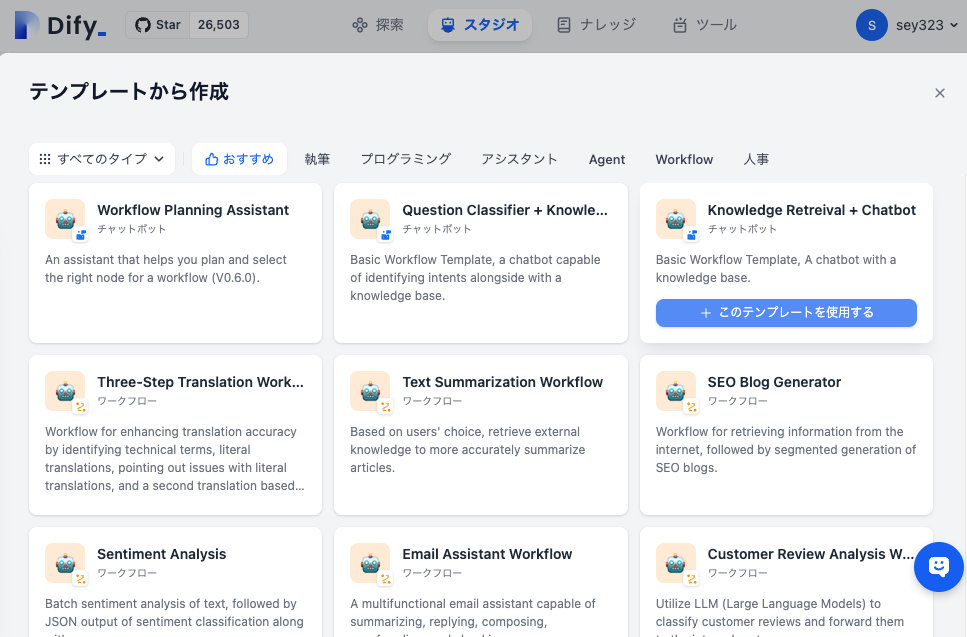Open the すべてのタイプ type dropdown

[x=102, y=159]
